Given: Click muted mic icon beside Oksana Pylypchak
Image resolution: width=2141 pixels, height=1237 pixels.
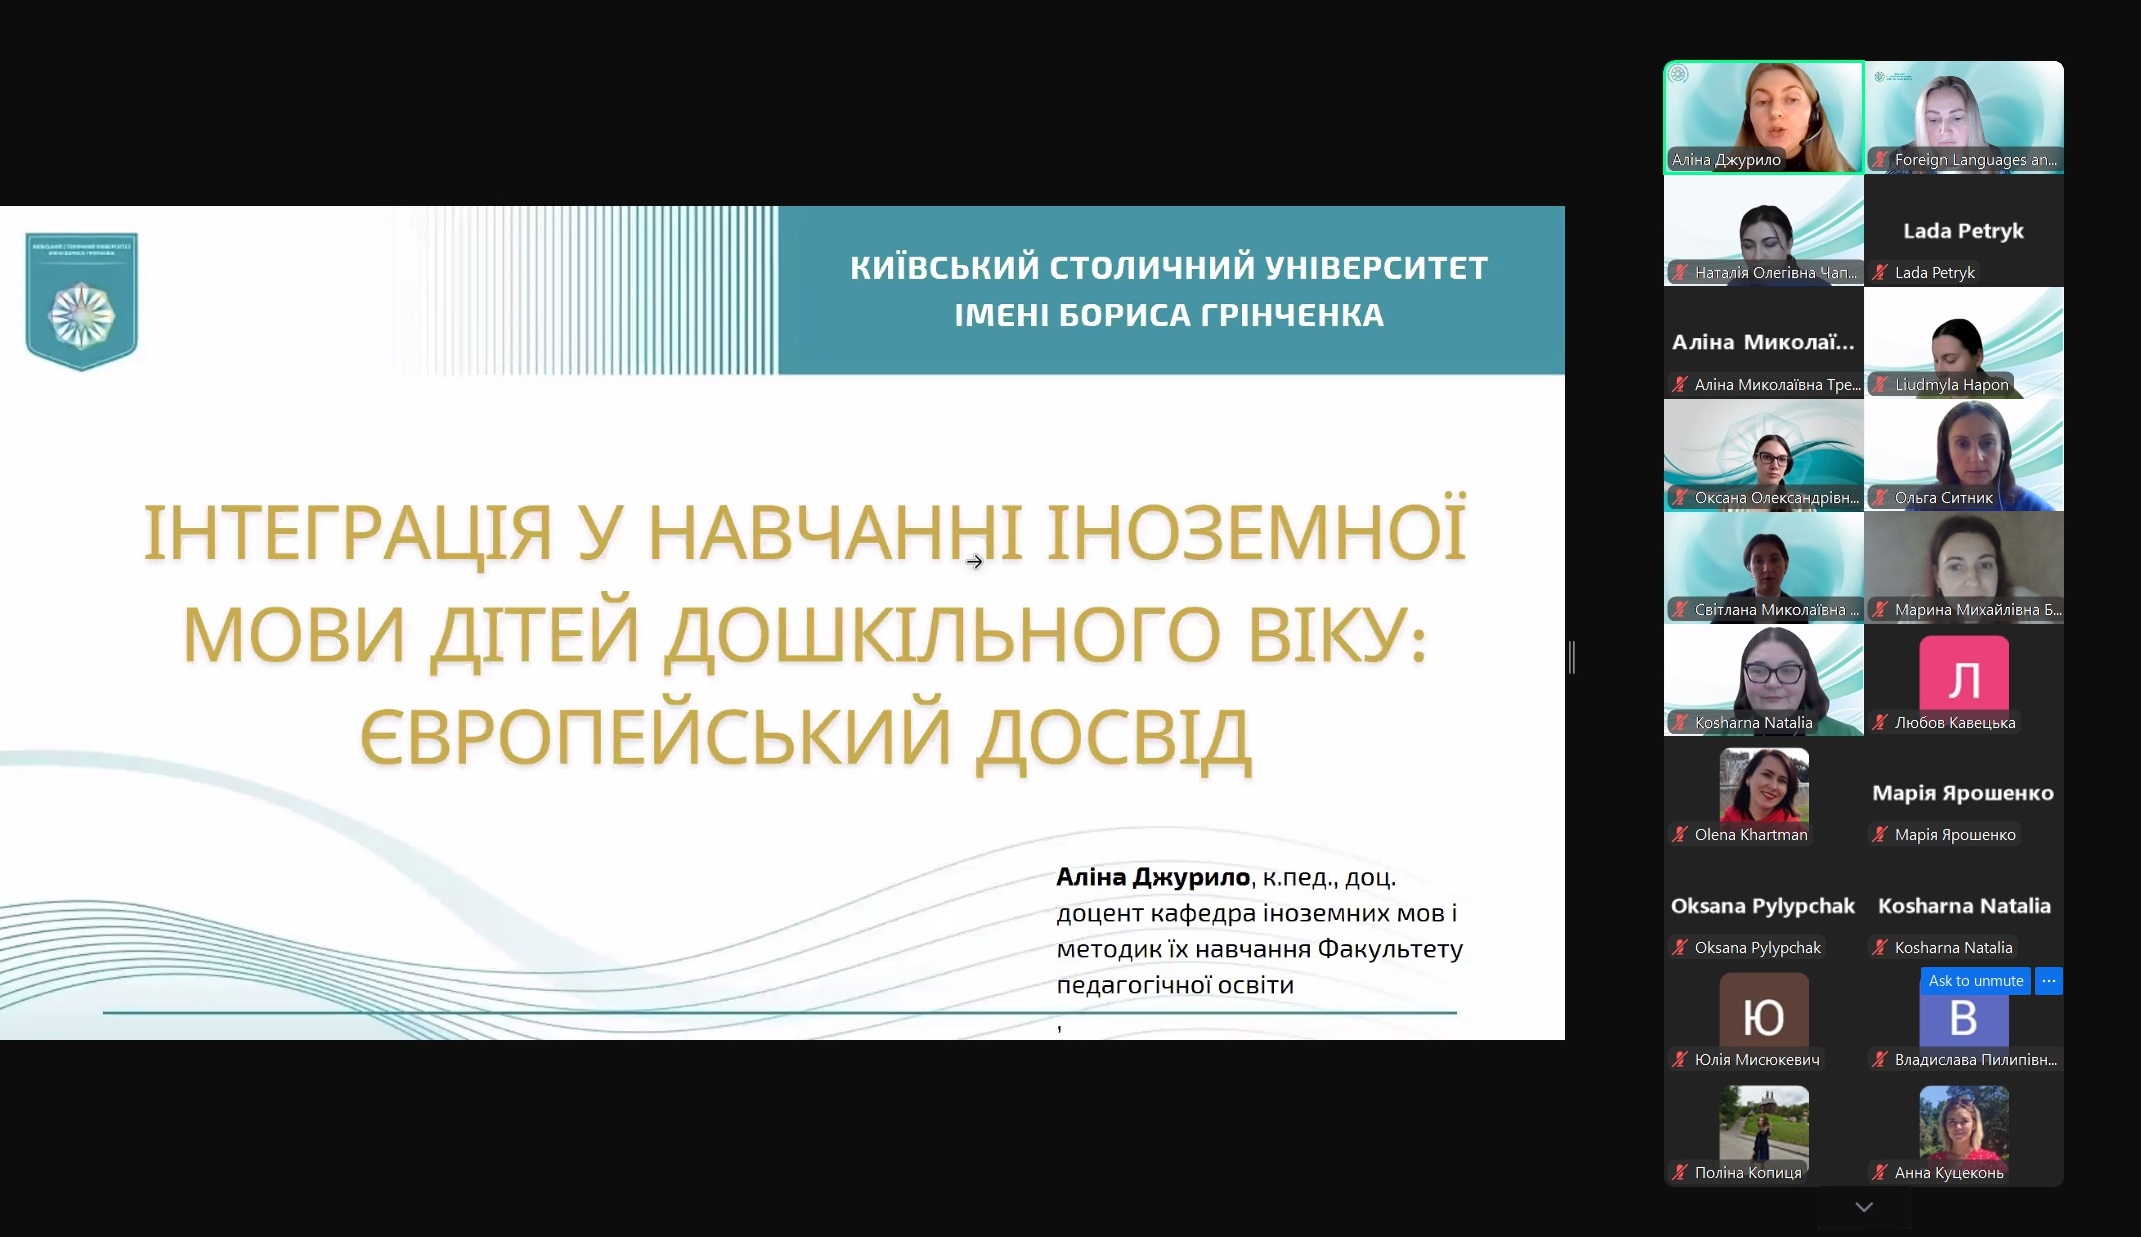Looking at the screenshot, I should click(1681, 947).
